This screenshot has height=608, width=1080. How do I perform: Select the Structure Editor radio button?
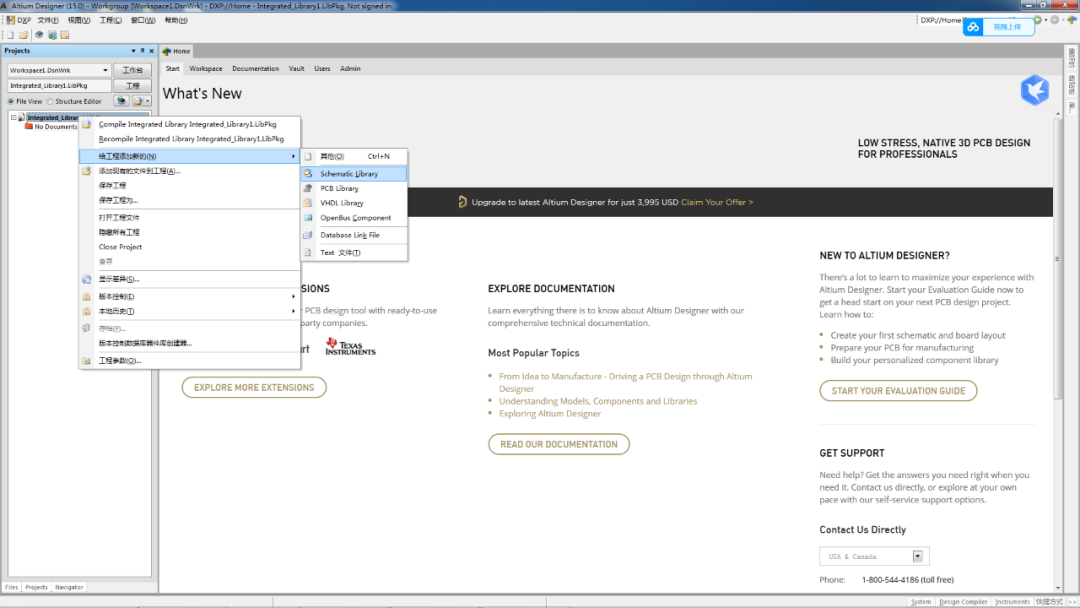coord(50,101)
